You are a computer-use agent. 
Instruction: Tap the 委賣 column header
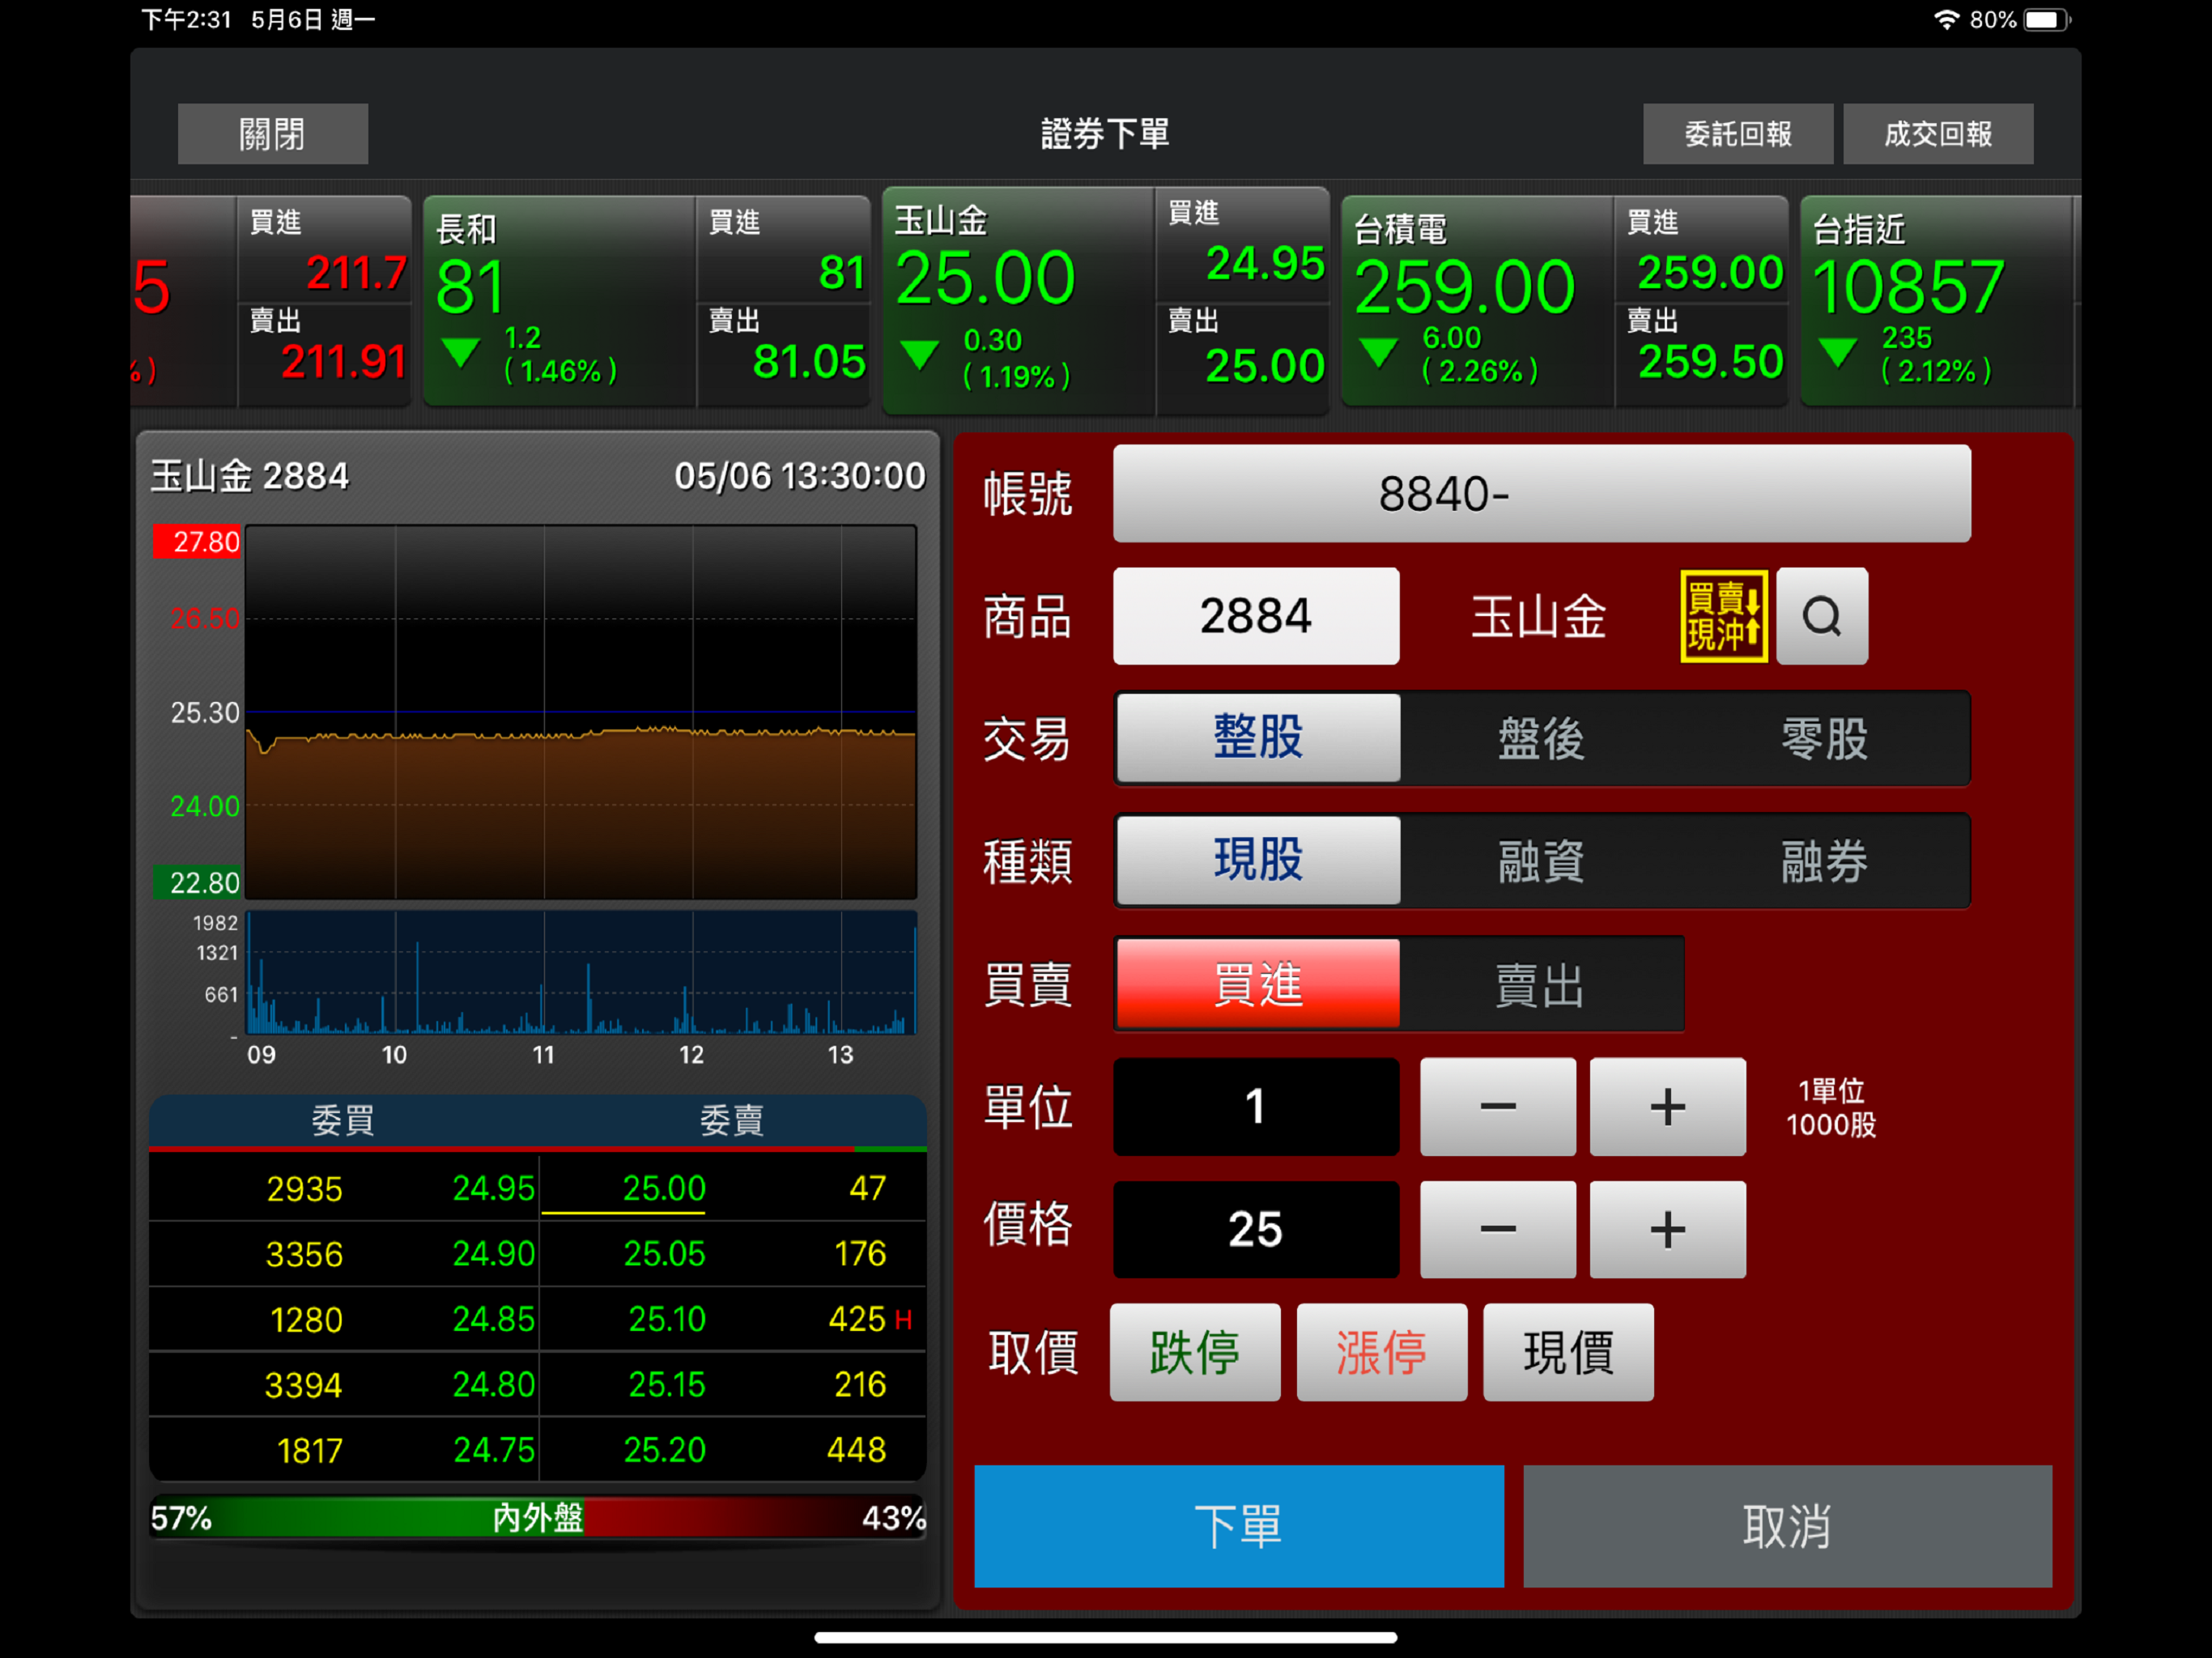[731, 1120]
